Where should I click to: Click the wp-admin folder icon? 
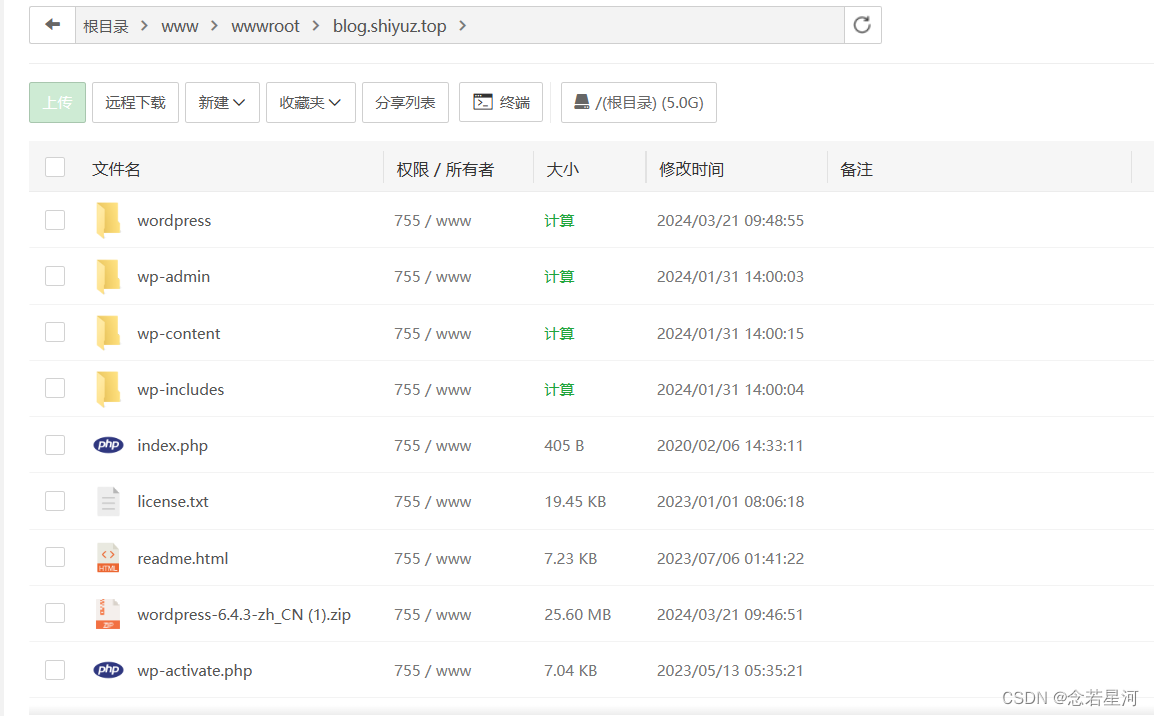point(108,276)
